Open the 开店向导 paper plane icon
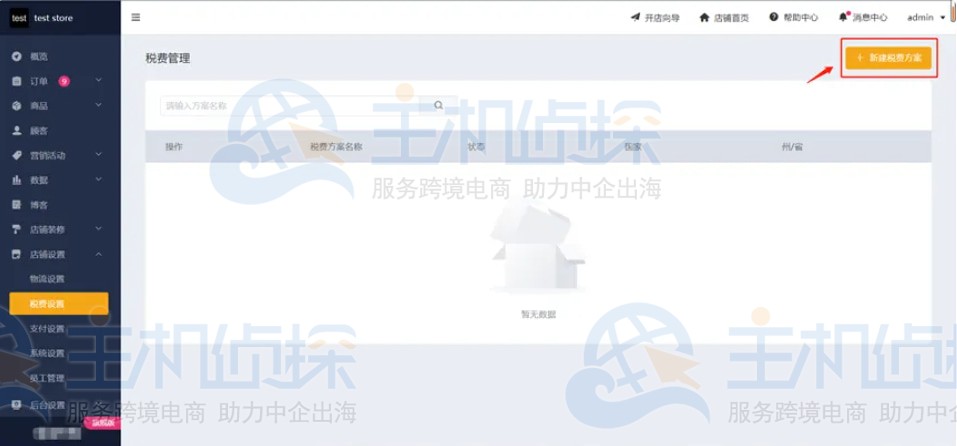957x446 pixels. pos(635,17)
